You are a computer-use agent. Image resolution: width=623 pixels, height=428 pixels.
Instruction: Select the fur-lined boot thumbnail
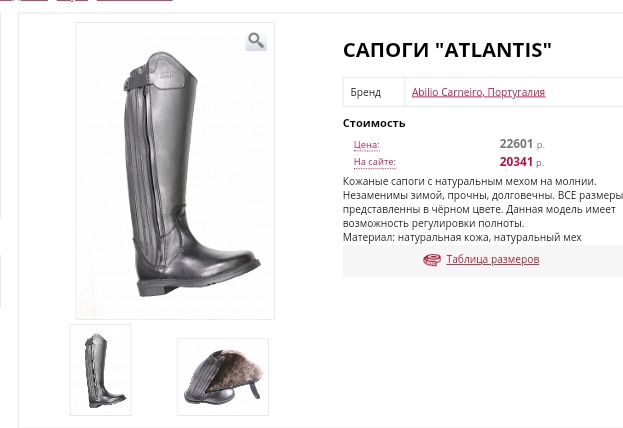[222, 376]
